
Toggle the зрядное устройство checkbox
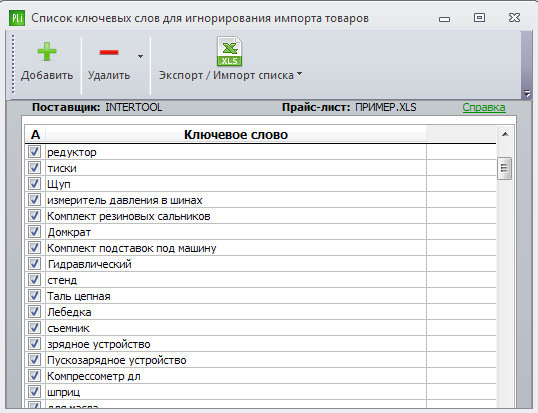tap(34, 344)
